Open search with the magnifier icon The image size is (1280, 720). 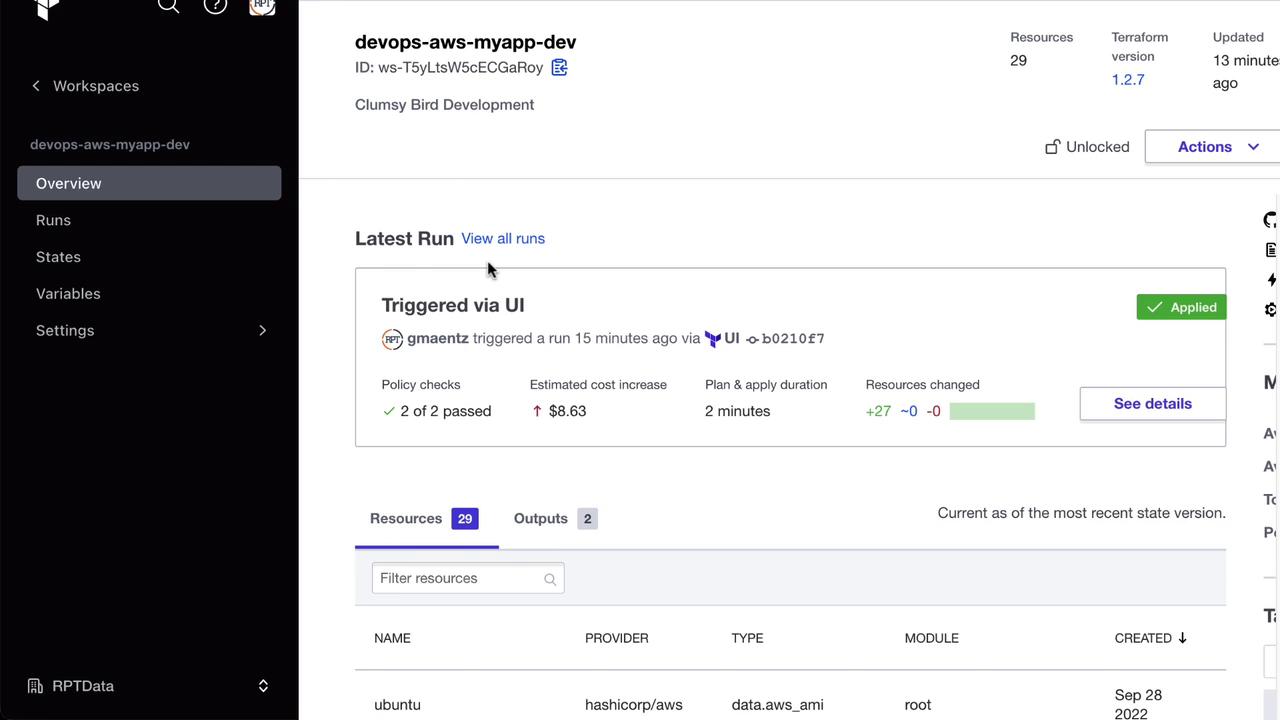point(168,5)
